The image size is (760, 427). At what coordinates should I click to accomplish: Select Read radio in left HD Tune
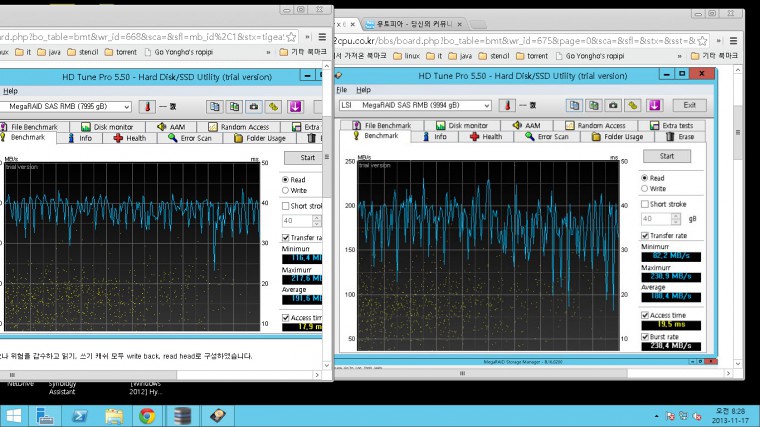point(285,179)
